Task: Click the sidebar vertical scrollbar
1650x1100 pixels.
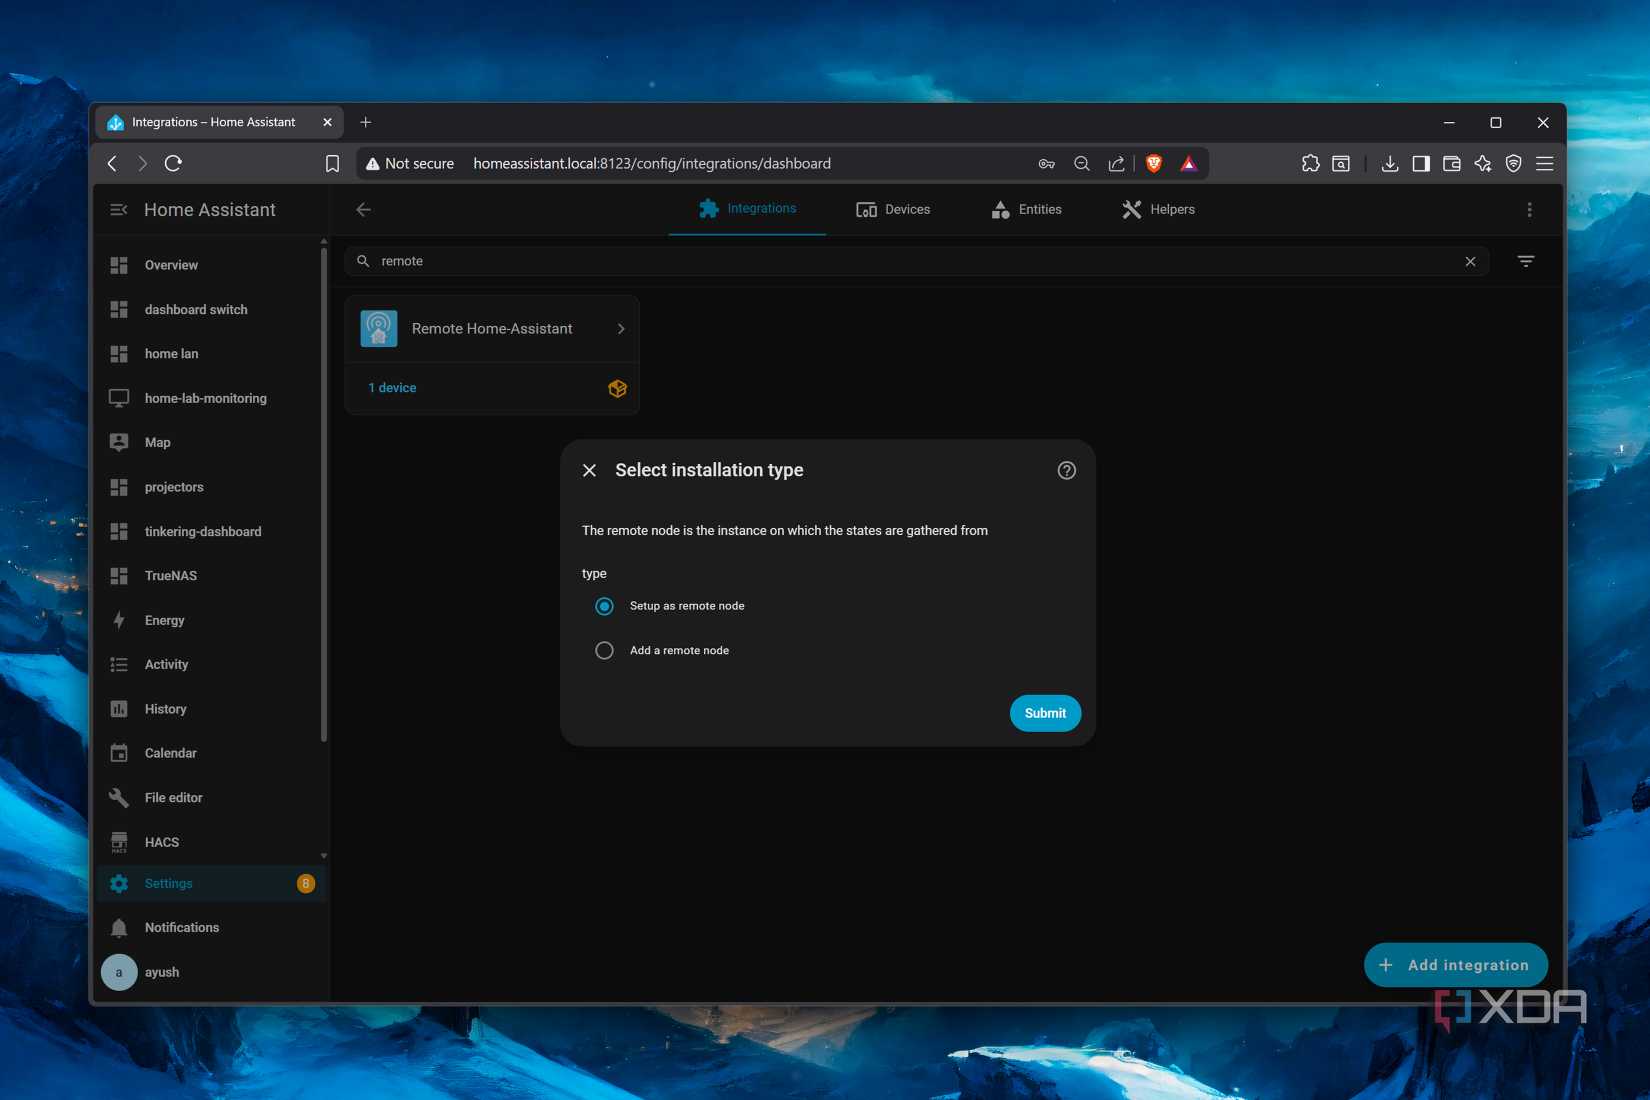Action: [323, 495]
